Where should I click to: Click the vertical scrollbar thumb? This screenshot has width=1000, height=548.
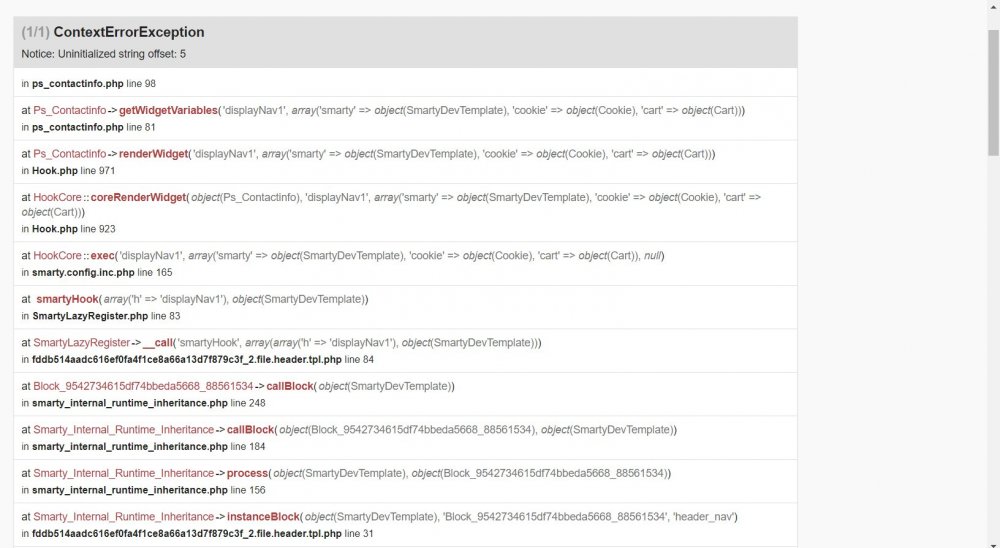tap(992, 90)
